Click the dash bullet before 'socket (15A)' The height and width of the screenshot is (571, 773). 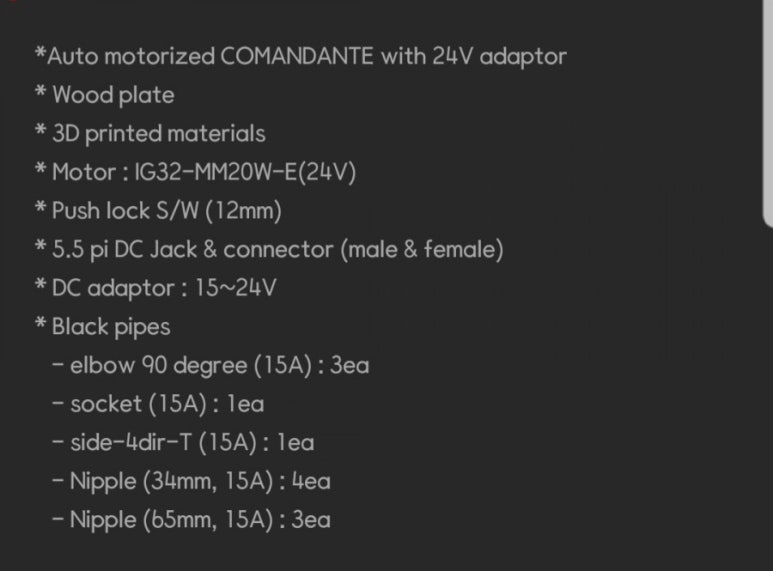click(58, 404)
